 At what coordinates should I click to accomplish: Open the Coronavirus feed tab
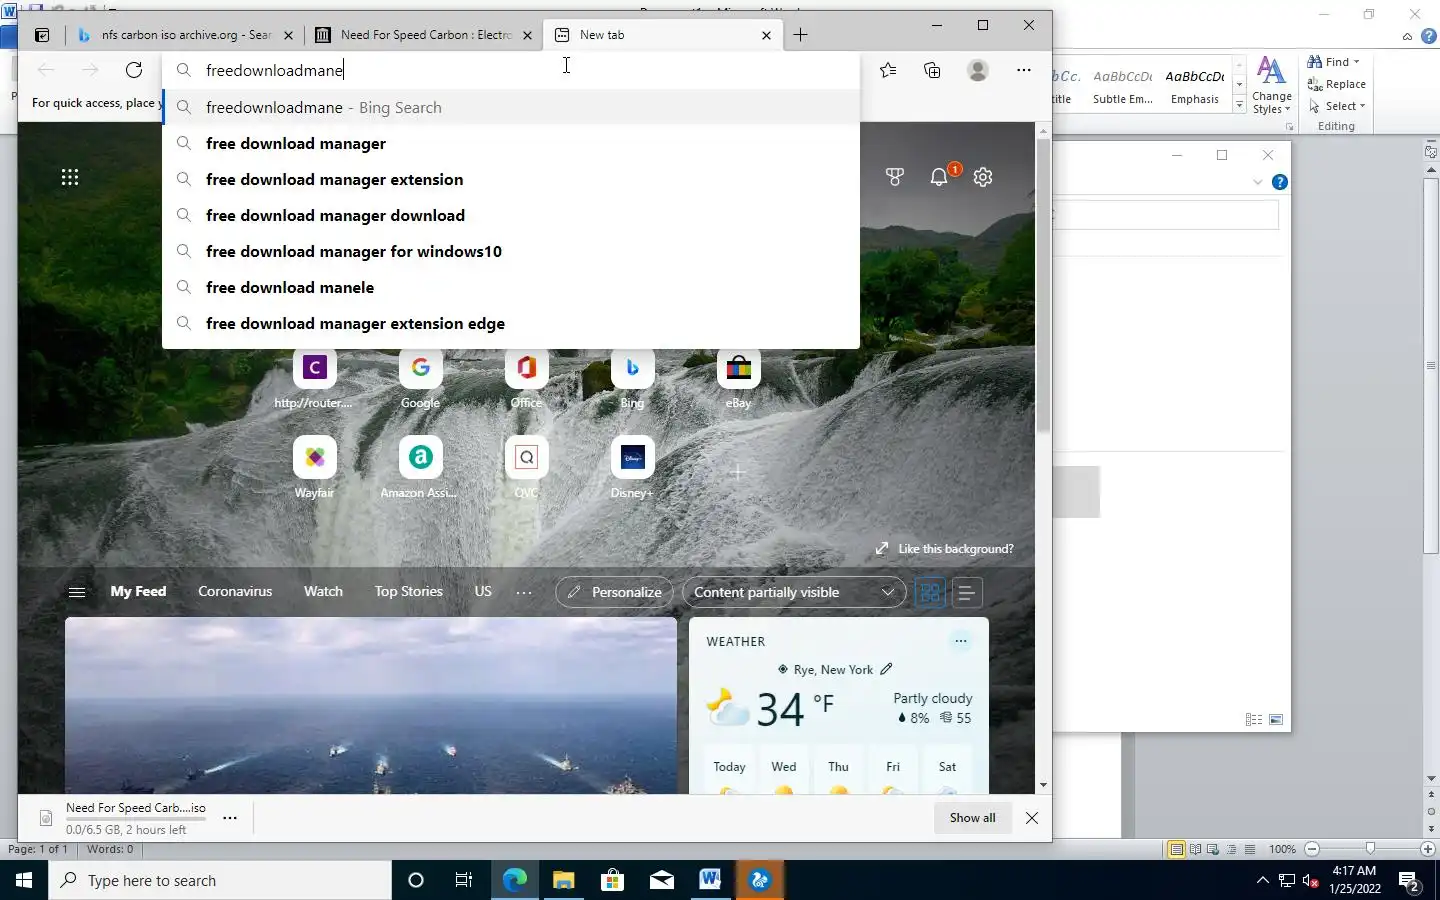235,592
